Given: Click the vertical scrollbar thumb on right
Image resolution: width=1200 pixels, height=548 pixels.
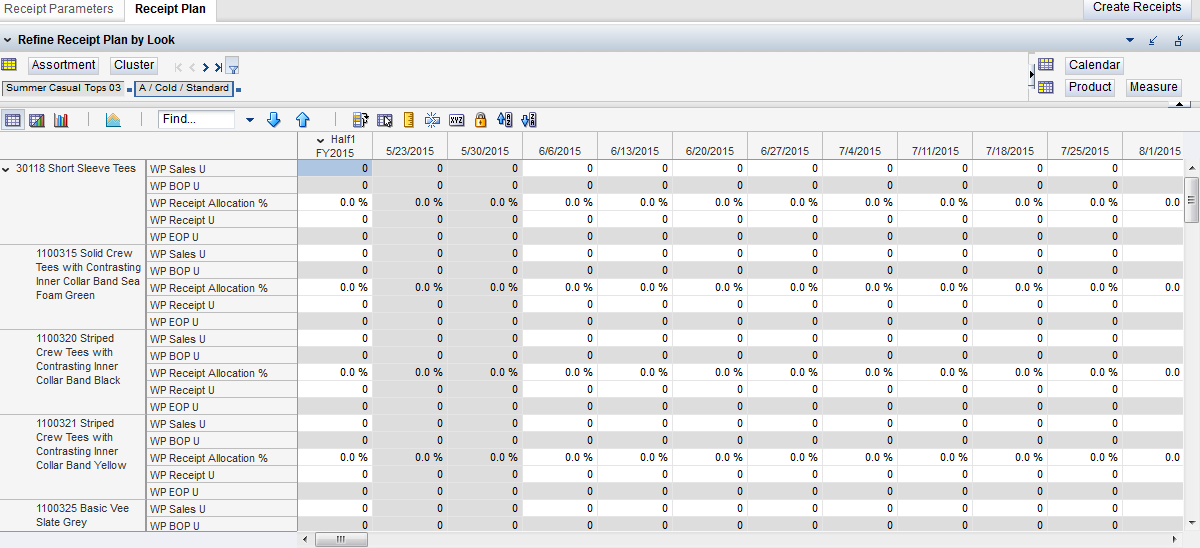Looking at the screenshot, I should 1191,200.
